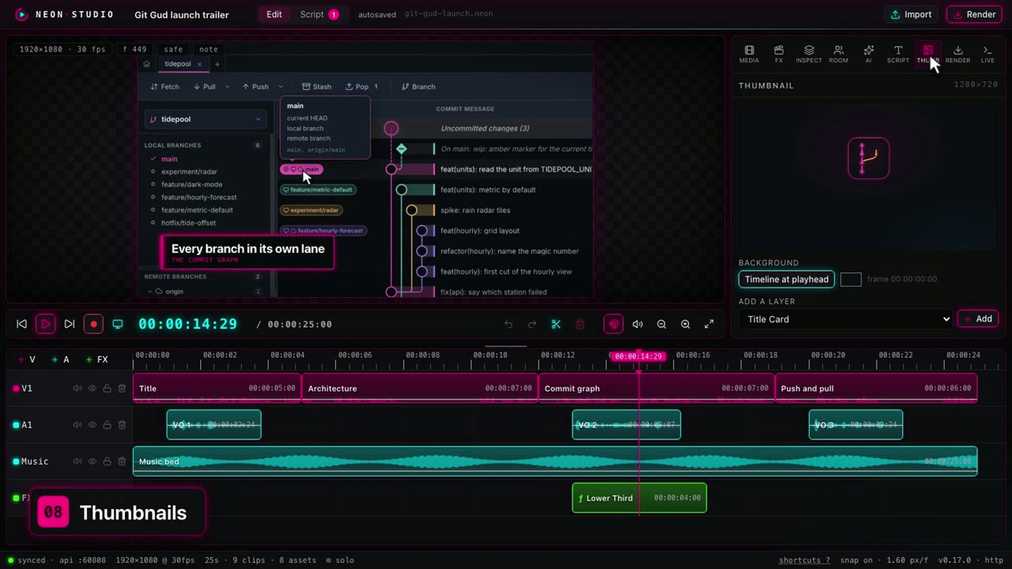Toggle snap on in status bar
The image size is (1012, 569).
(858, 560)
